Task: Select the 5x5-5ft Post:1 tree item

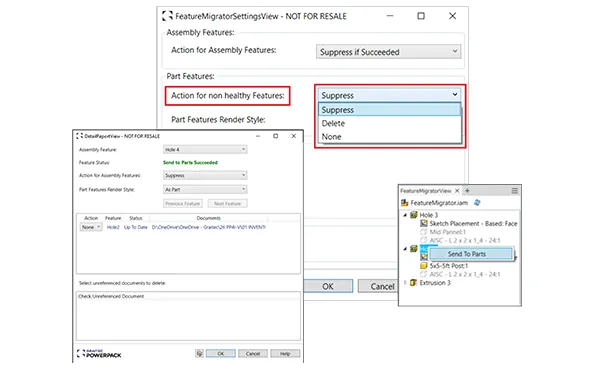Action: click(449, 266)
